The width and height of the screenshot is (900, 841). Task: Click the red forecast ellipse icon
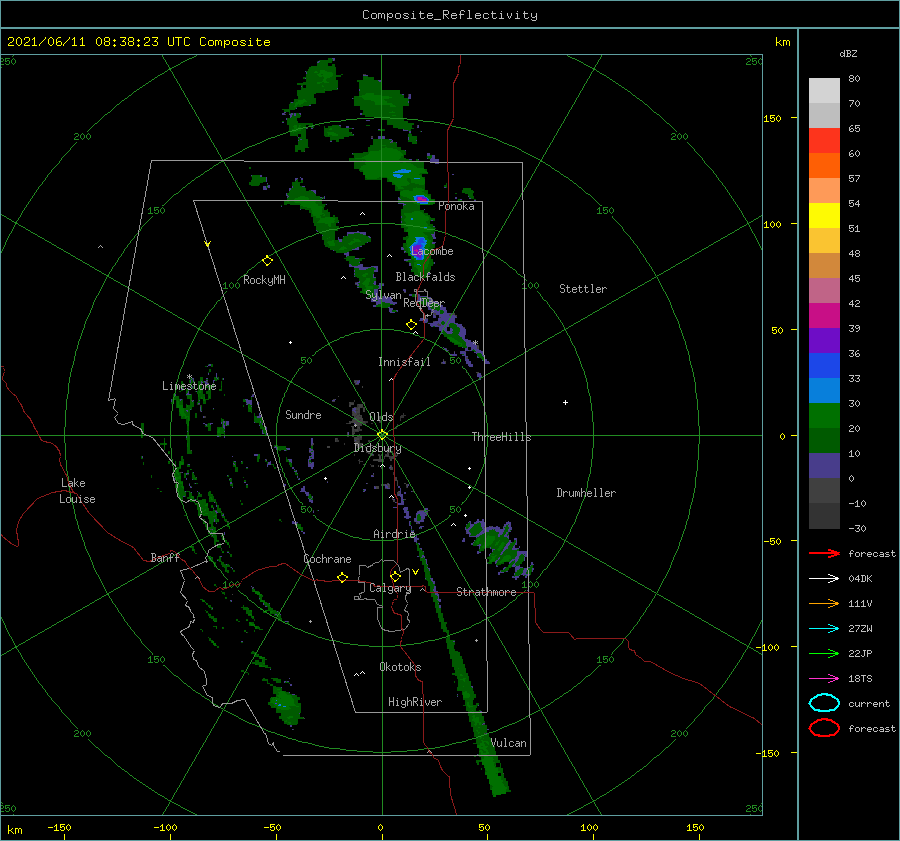(x=824, y=728)
